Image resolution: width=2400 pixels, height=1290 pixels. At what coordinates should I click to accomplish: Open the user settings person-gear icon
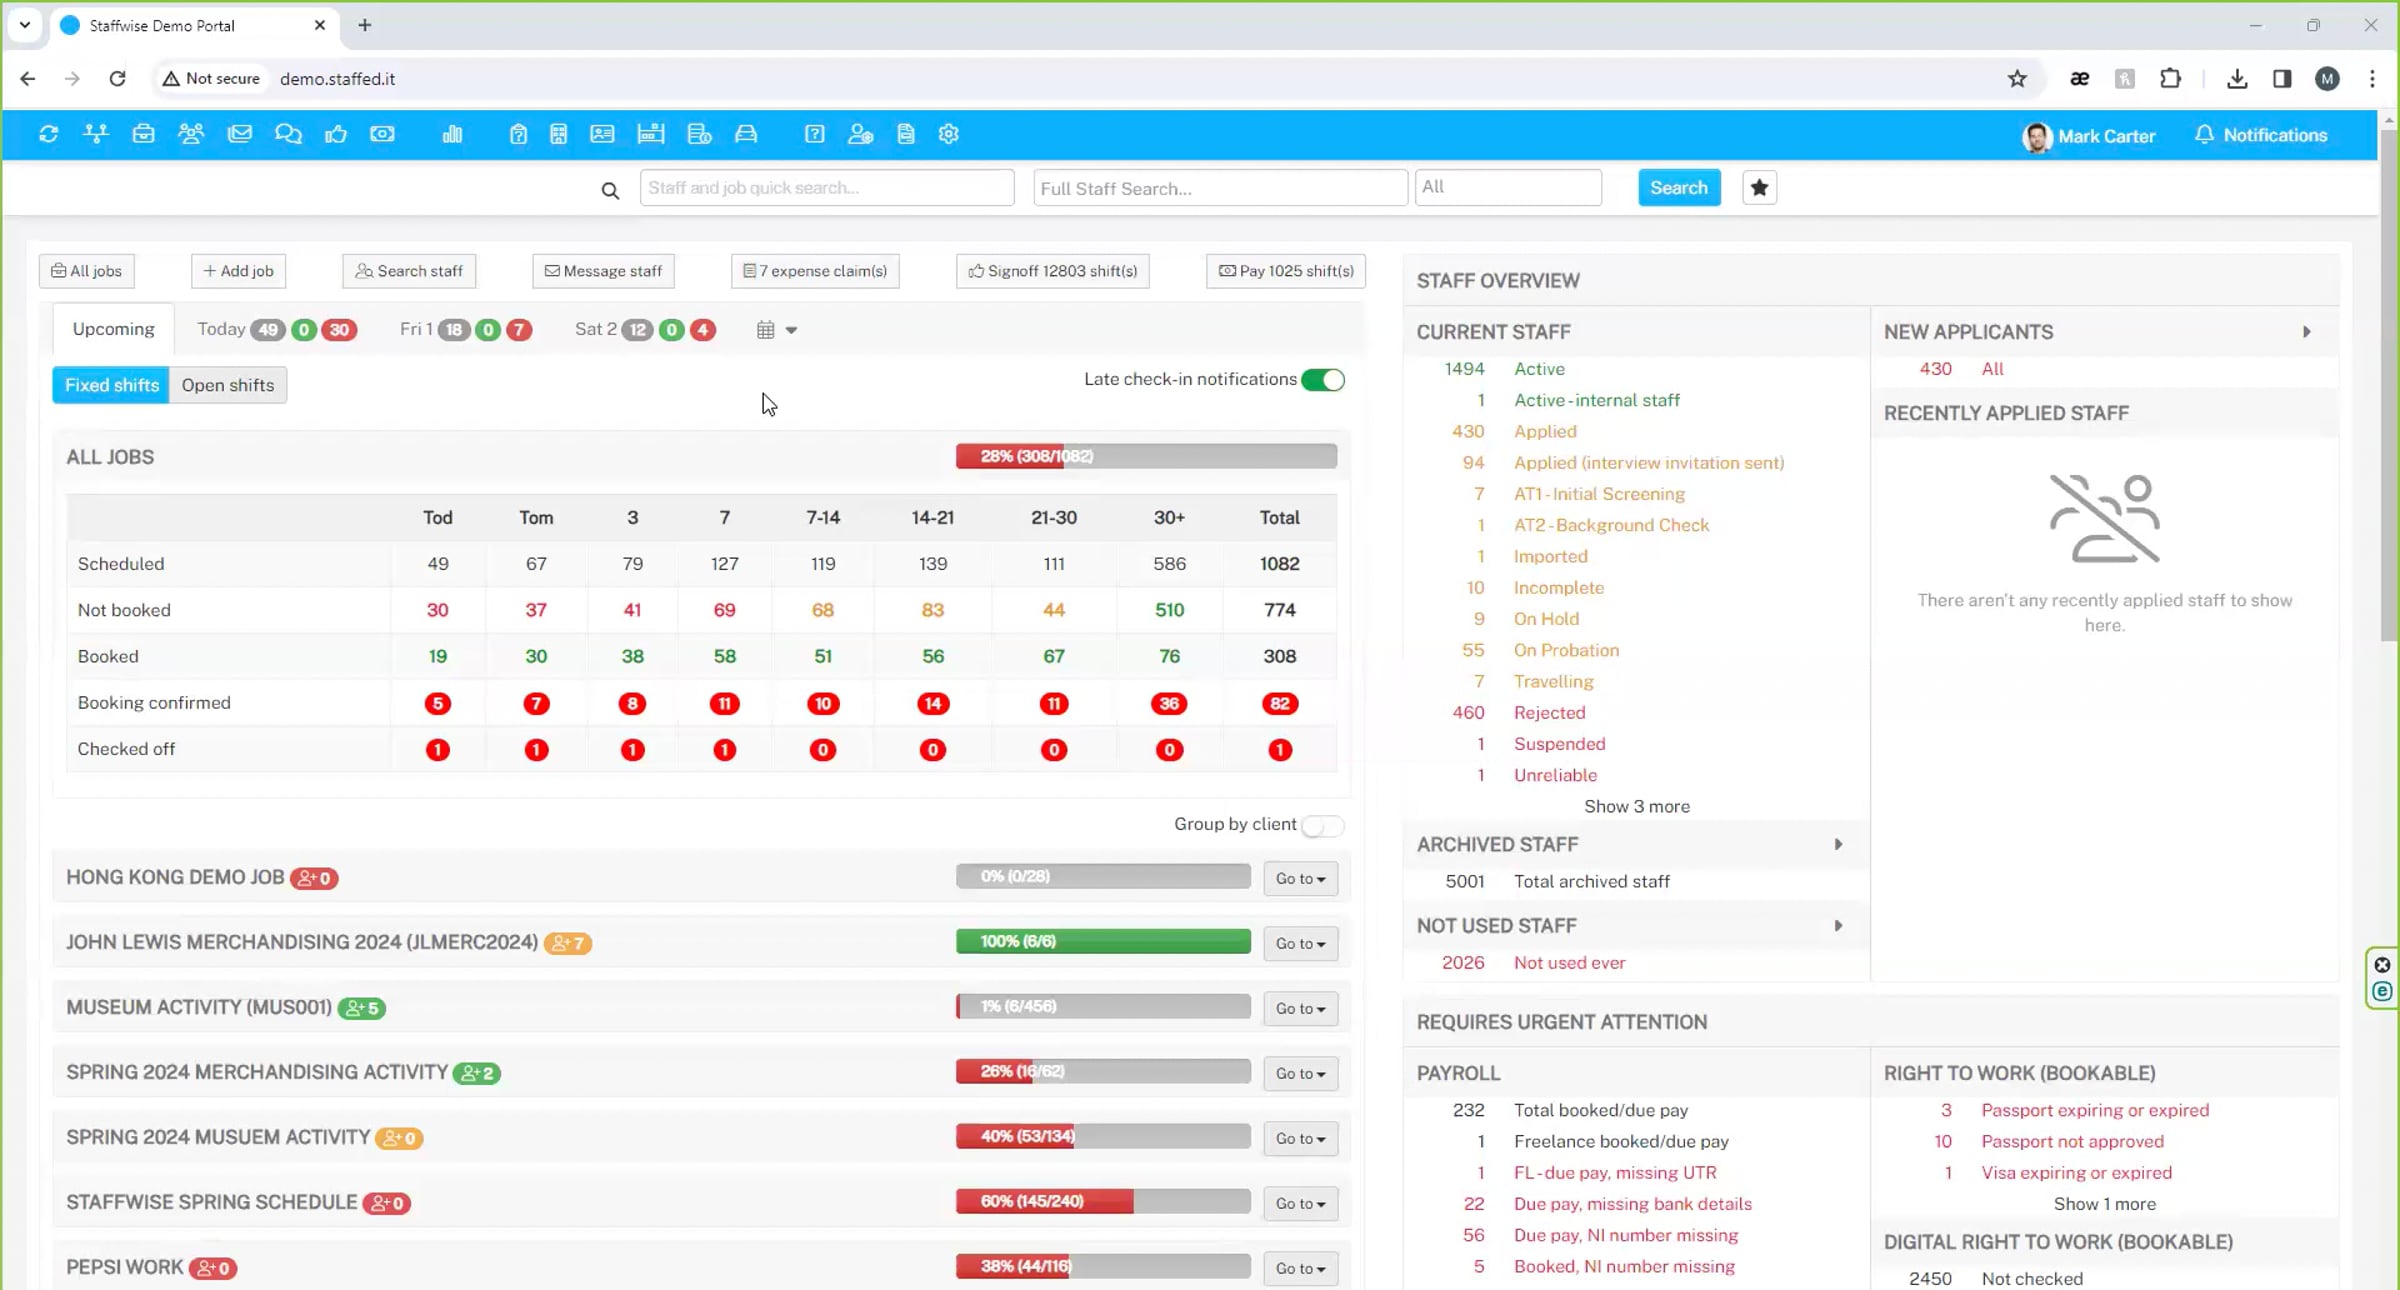860,134
